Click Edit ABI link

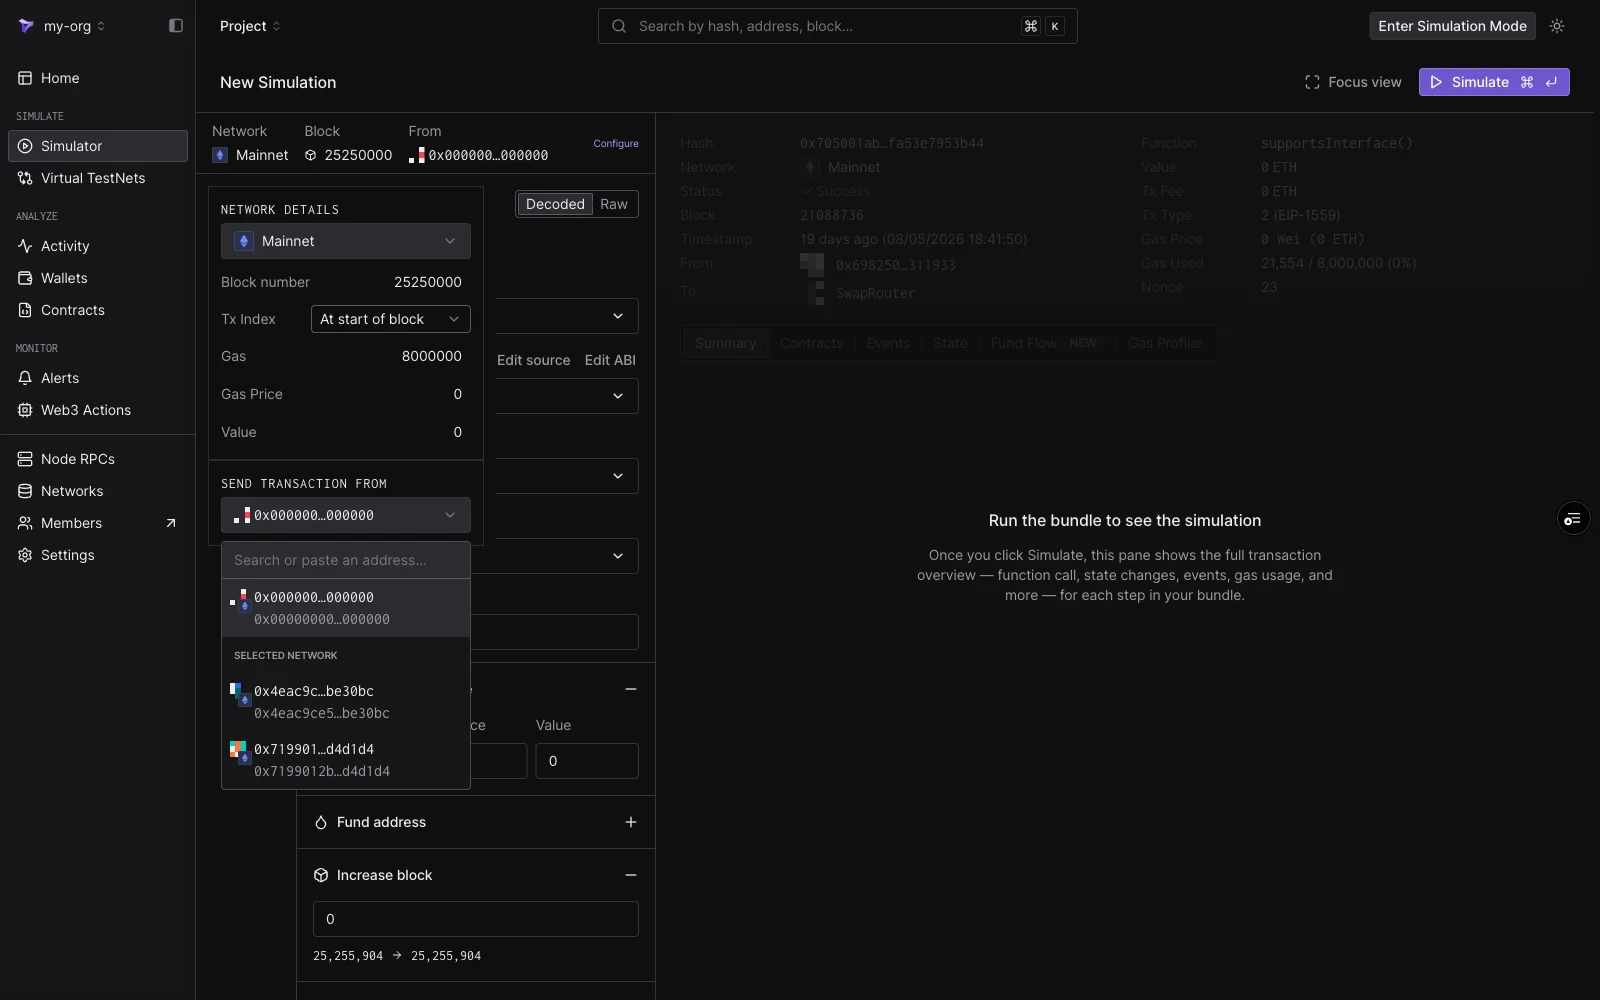pos(610,360)
